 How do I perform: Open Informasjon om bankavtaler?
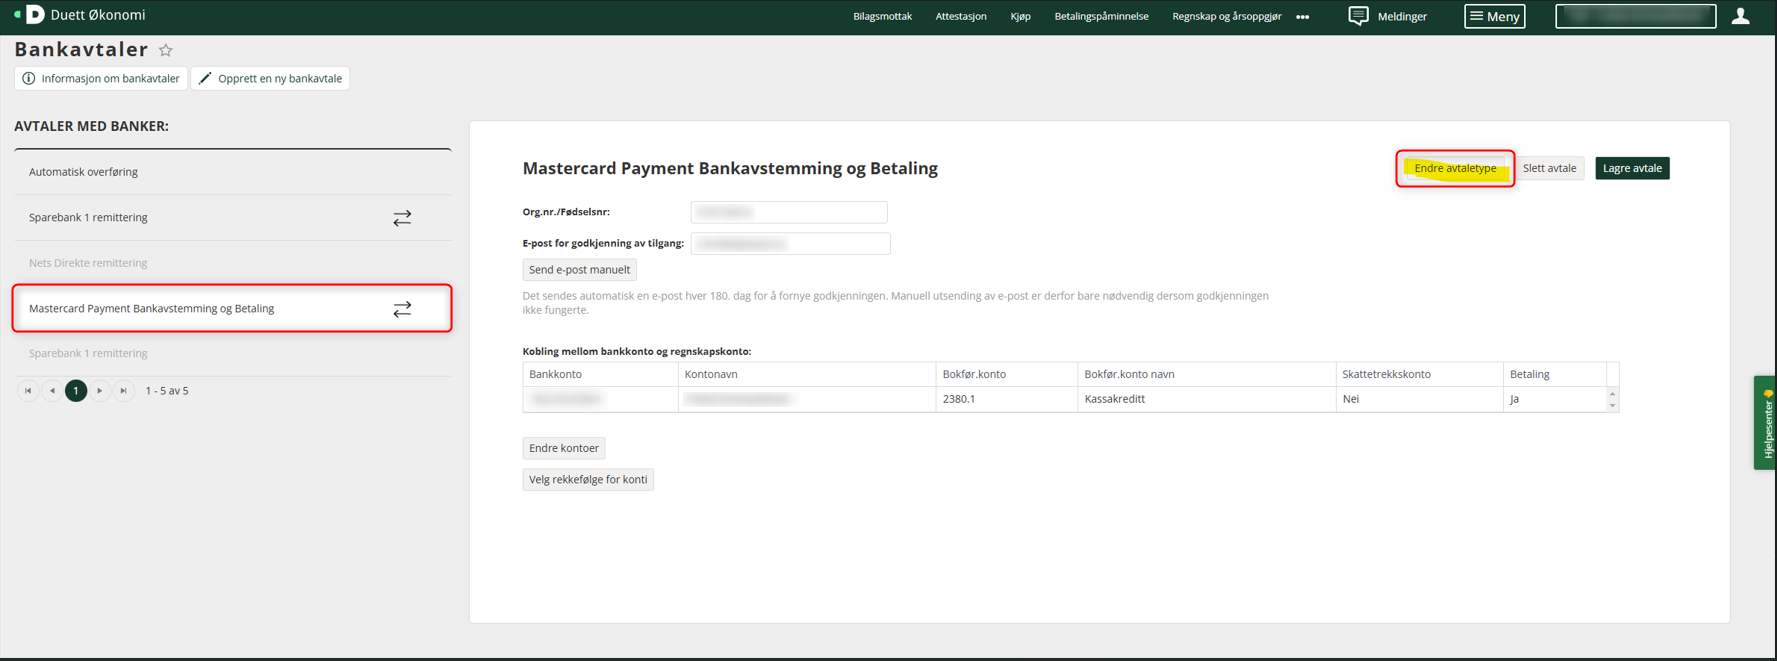point(101,78)
